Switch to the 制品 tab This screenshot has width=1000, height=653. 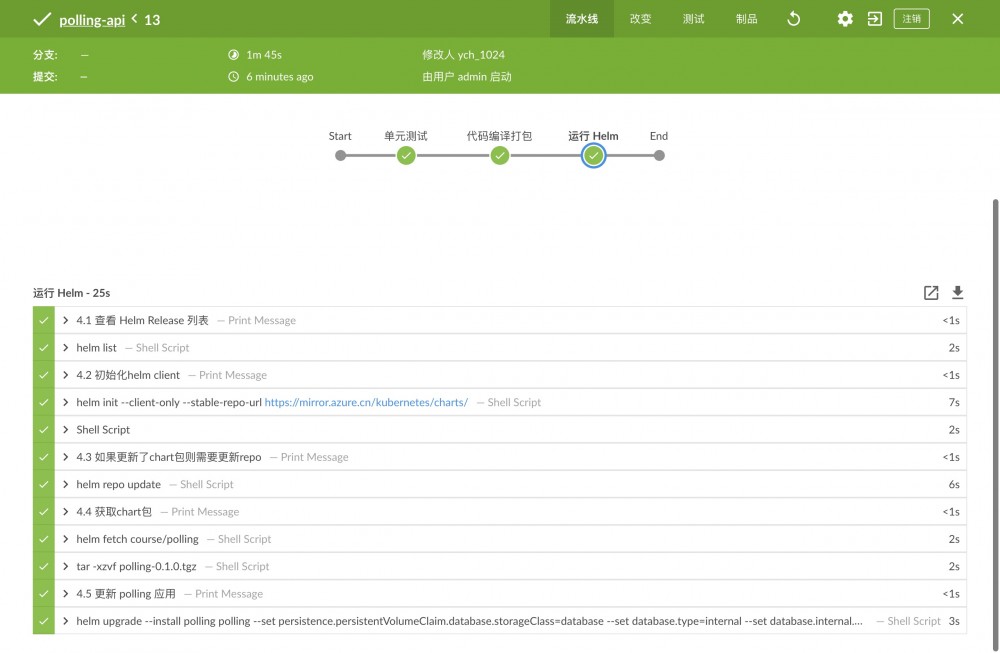click(745, 19)
